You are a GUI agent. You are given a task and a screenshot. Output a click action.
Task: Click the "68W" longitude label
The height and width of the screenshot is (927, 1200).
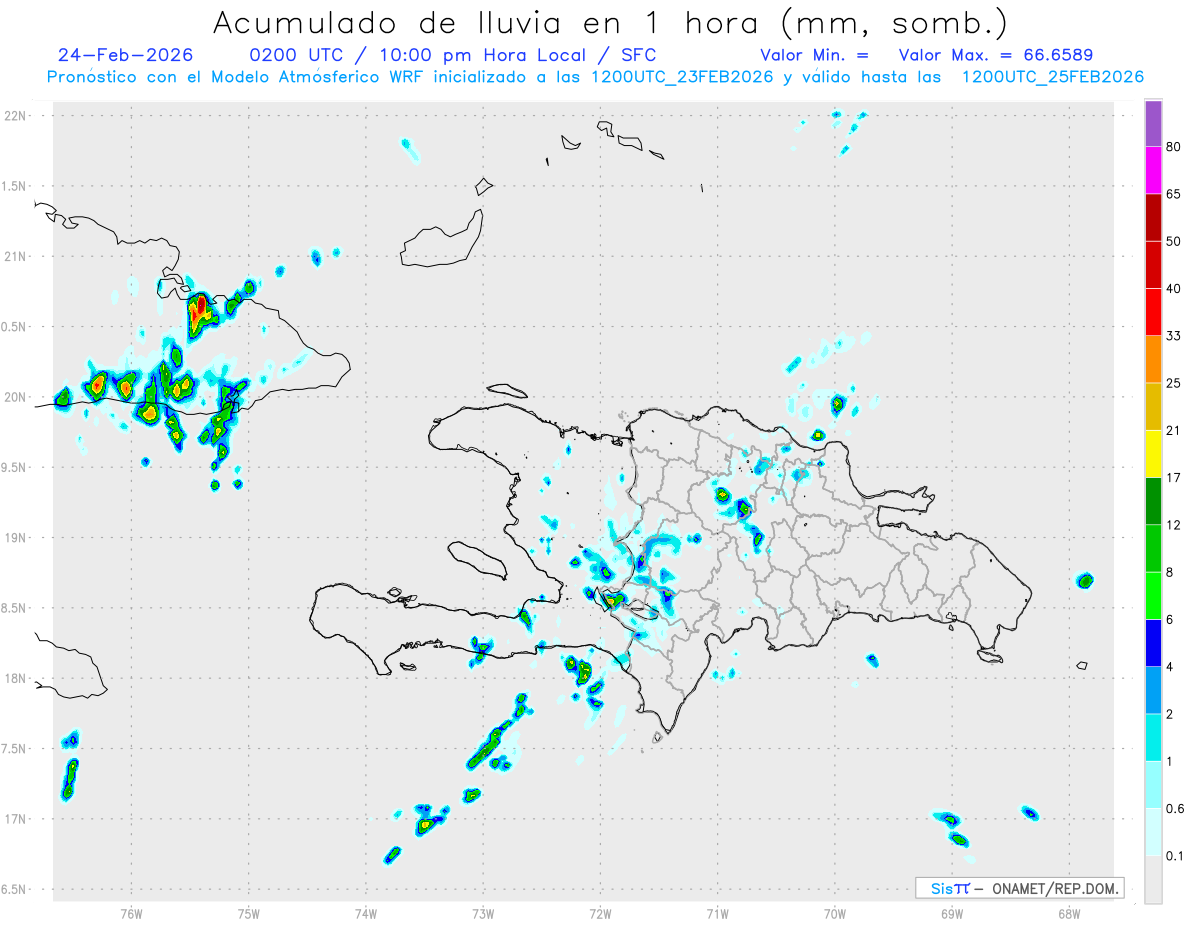coord(1069,914)
